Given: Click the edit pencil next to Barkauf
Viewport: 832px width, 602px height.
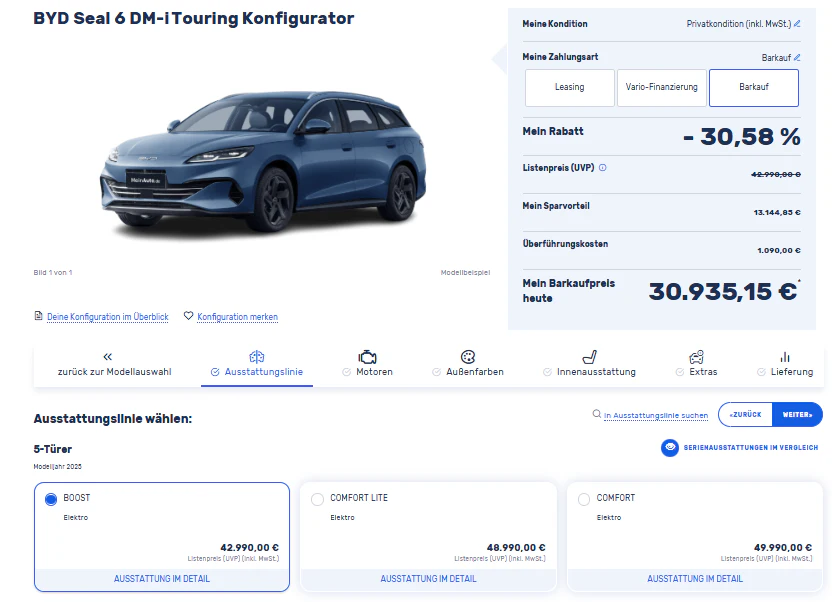Looking at the screenshot, I should coord(797,57).
